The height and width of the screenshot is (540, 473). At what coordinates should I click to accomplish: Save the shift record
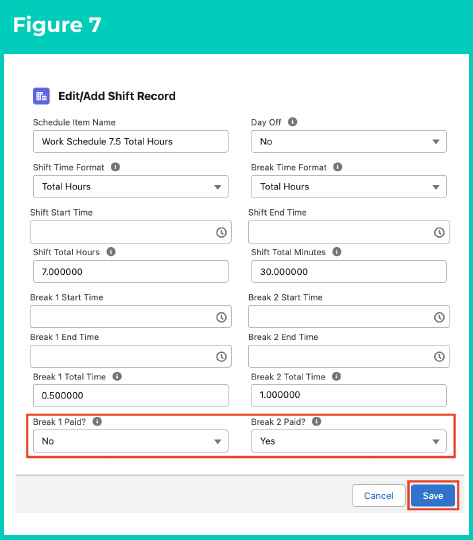click(433, 496)
